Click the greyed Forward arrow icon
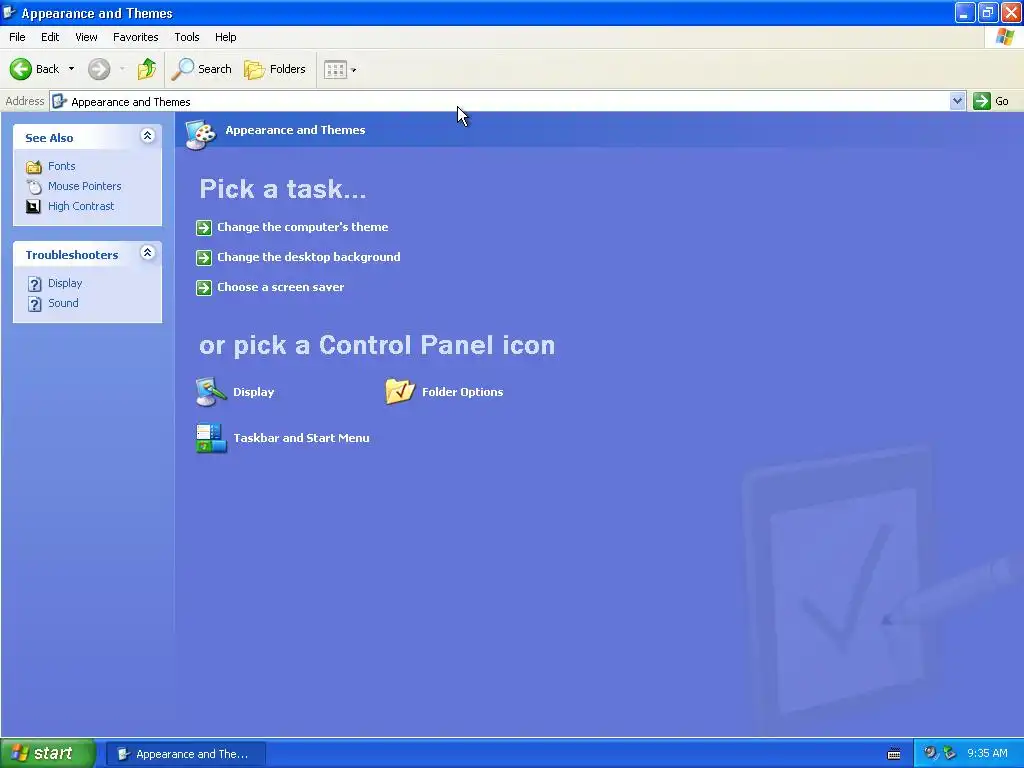This screenshot has height=768, width=1024. [x=99, y=69]
